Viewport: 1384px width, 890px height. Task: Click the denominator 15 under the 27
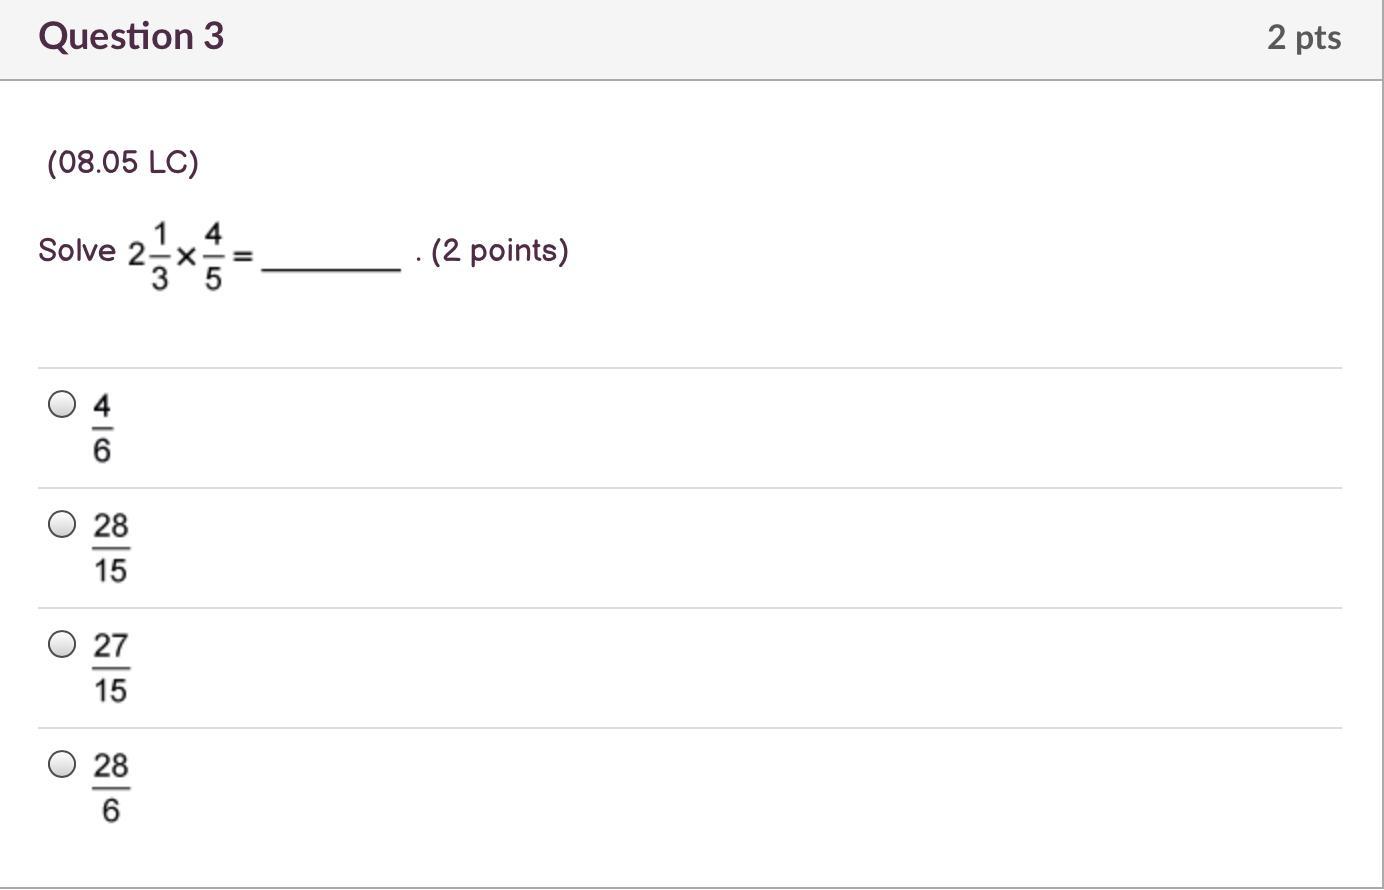[x=110, y=690]
